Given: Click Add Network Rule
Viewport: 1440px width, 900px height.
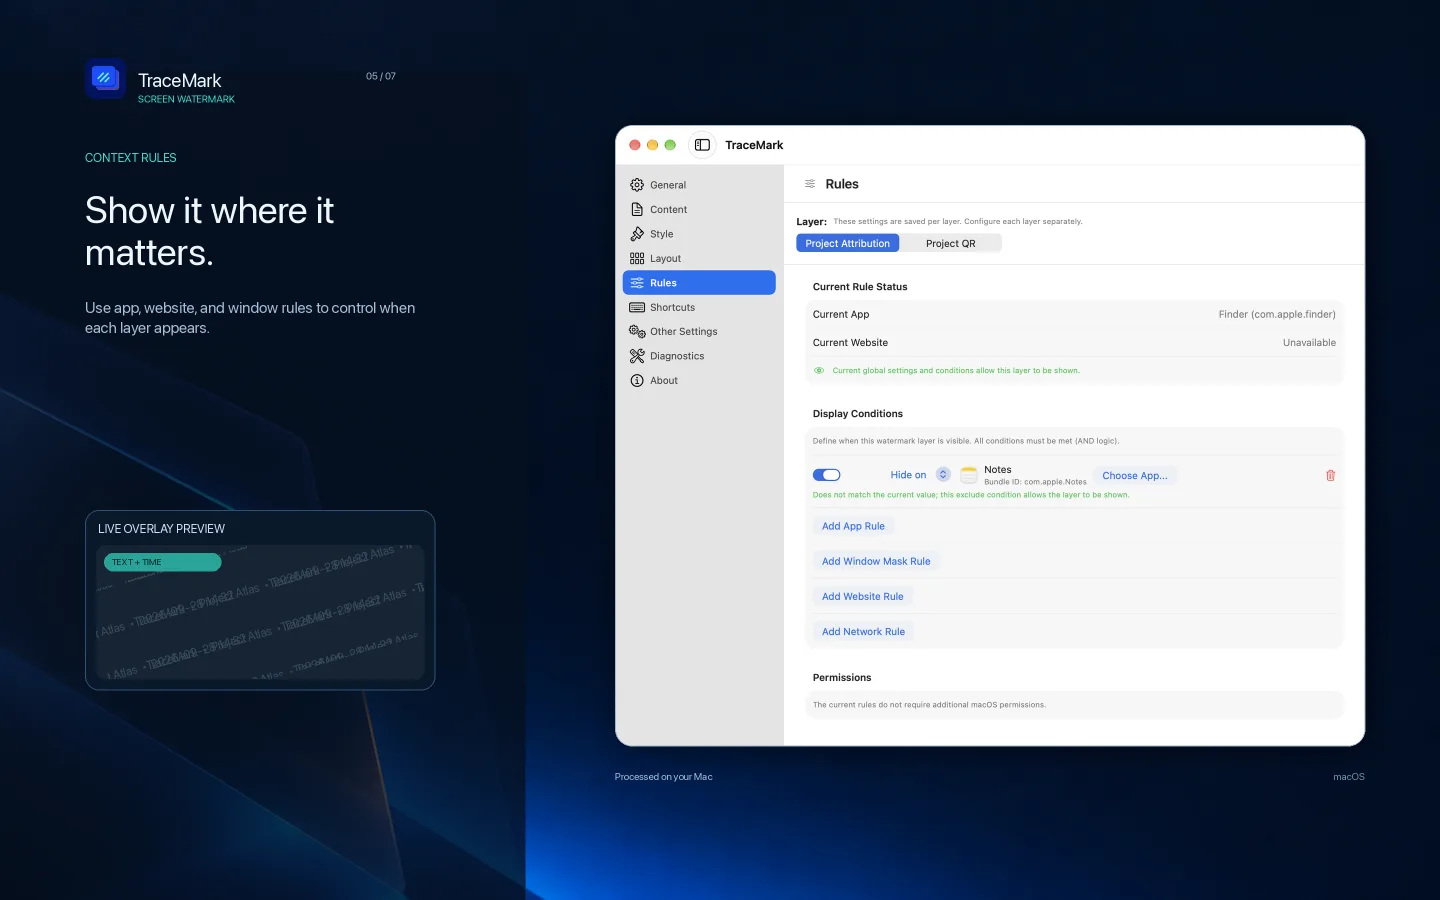Looking at the screenshot, I should [x=863, y=632].
